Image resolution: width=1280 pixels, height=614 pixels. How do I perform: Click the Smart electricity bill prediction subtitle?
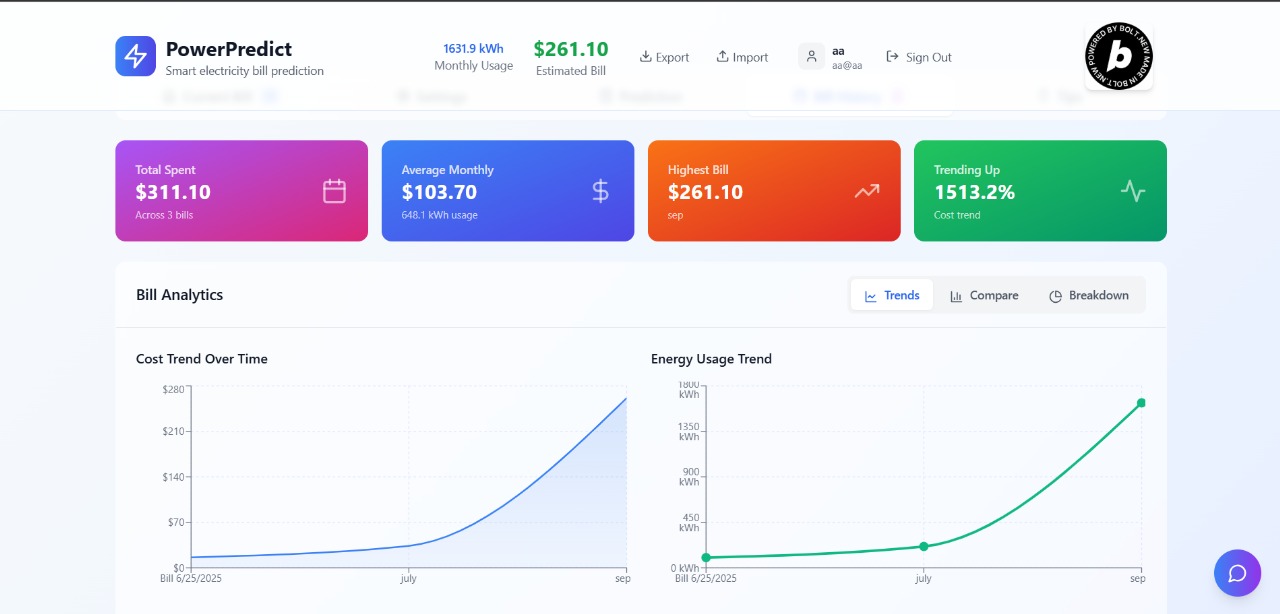click(245, 71)
